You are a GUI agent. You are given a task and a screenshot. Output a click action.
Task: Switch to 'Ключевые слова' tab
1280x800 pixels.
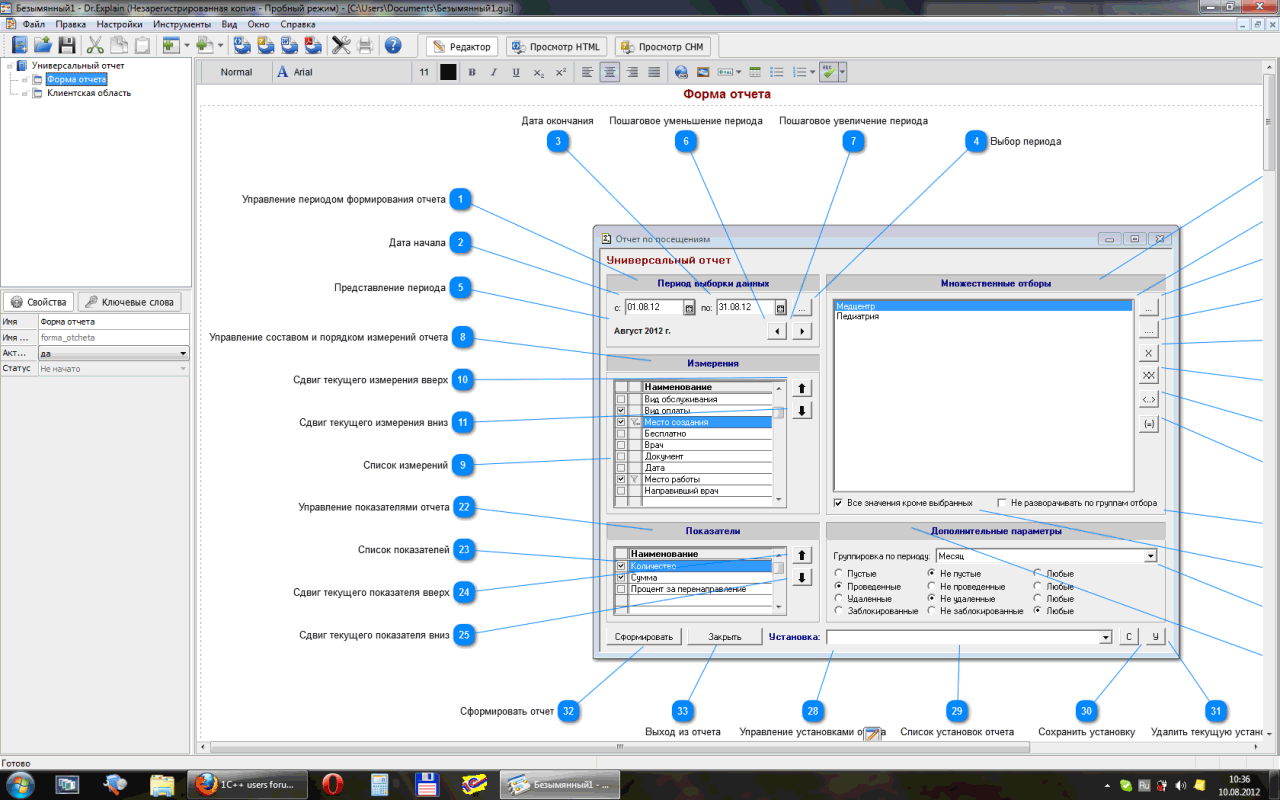click(x=129, y=302)
